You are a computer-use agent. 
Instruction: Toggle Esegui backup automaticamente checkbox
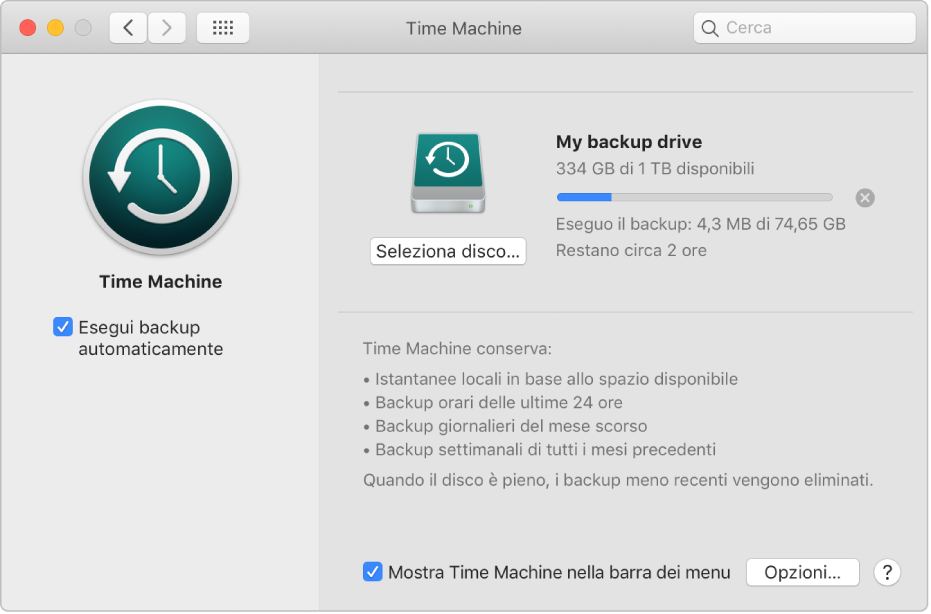click(63, 327)
